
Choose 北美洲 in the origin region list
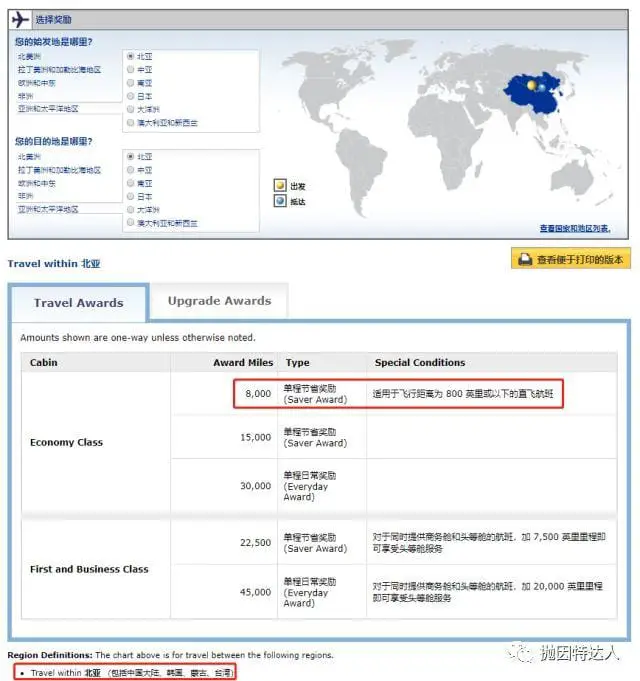tap(30, 56)
